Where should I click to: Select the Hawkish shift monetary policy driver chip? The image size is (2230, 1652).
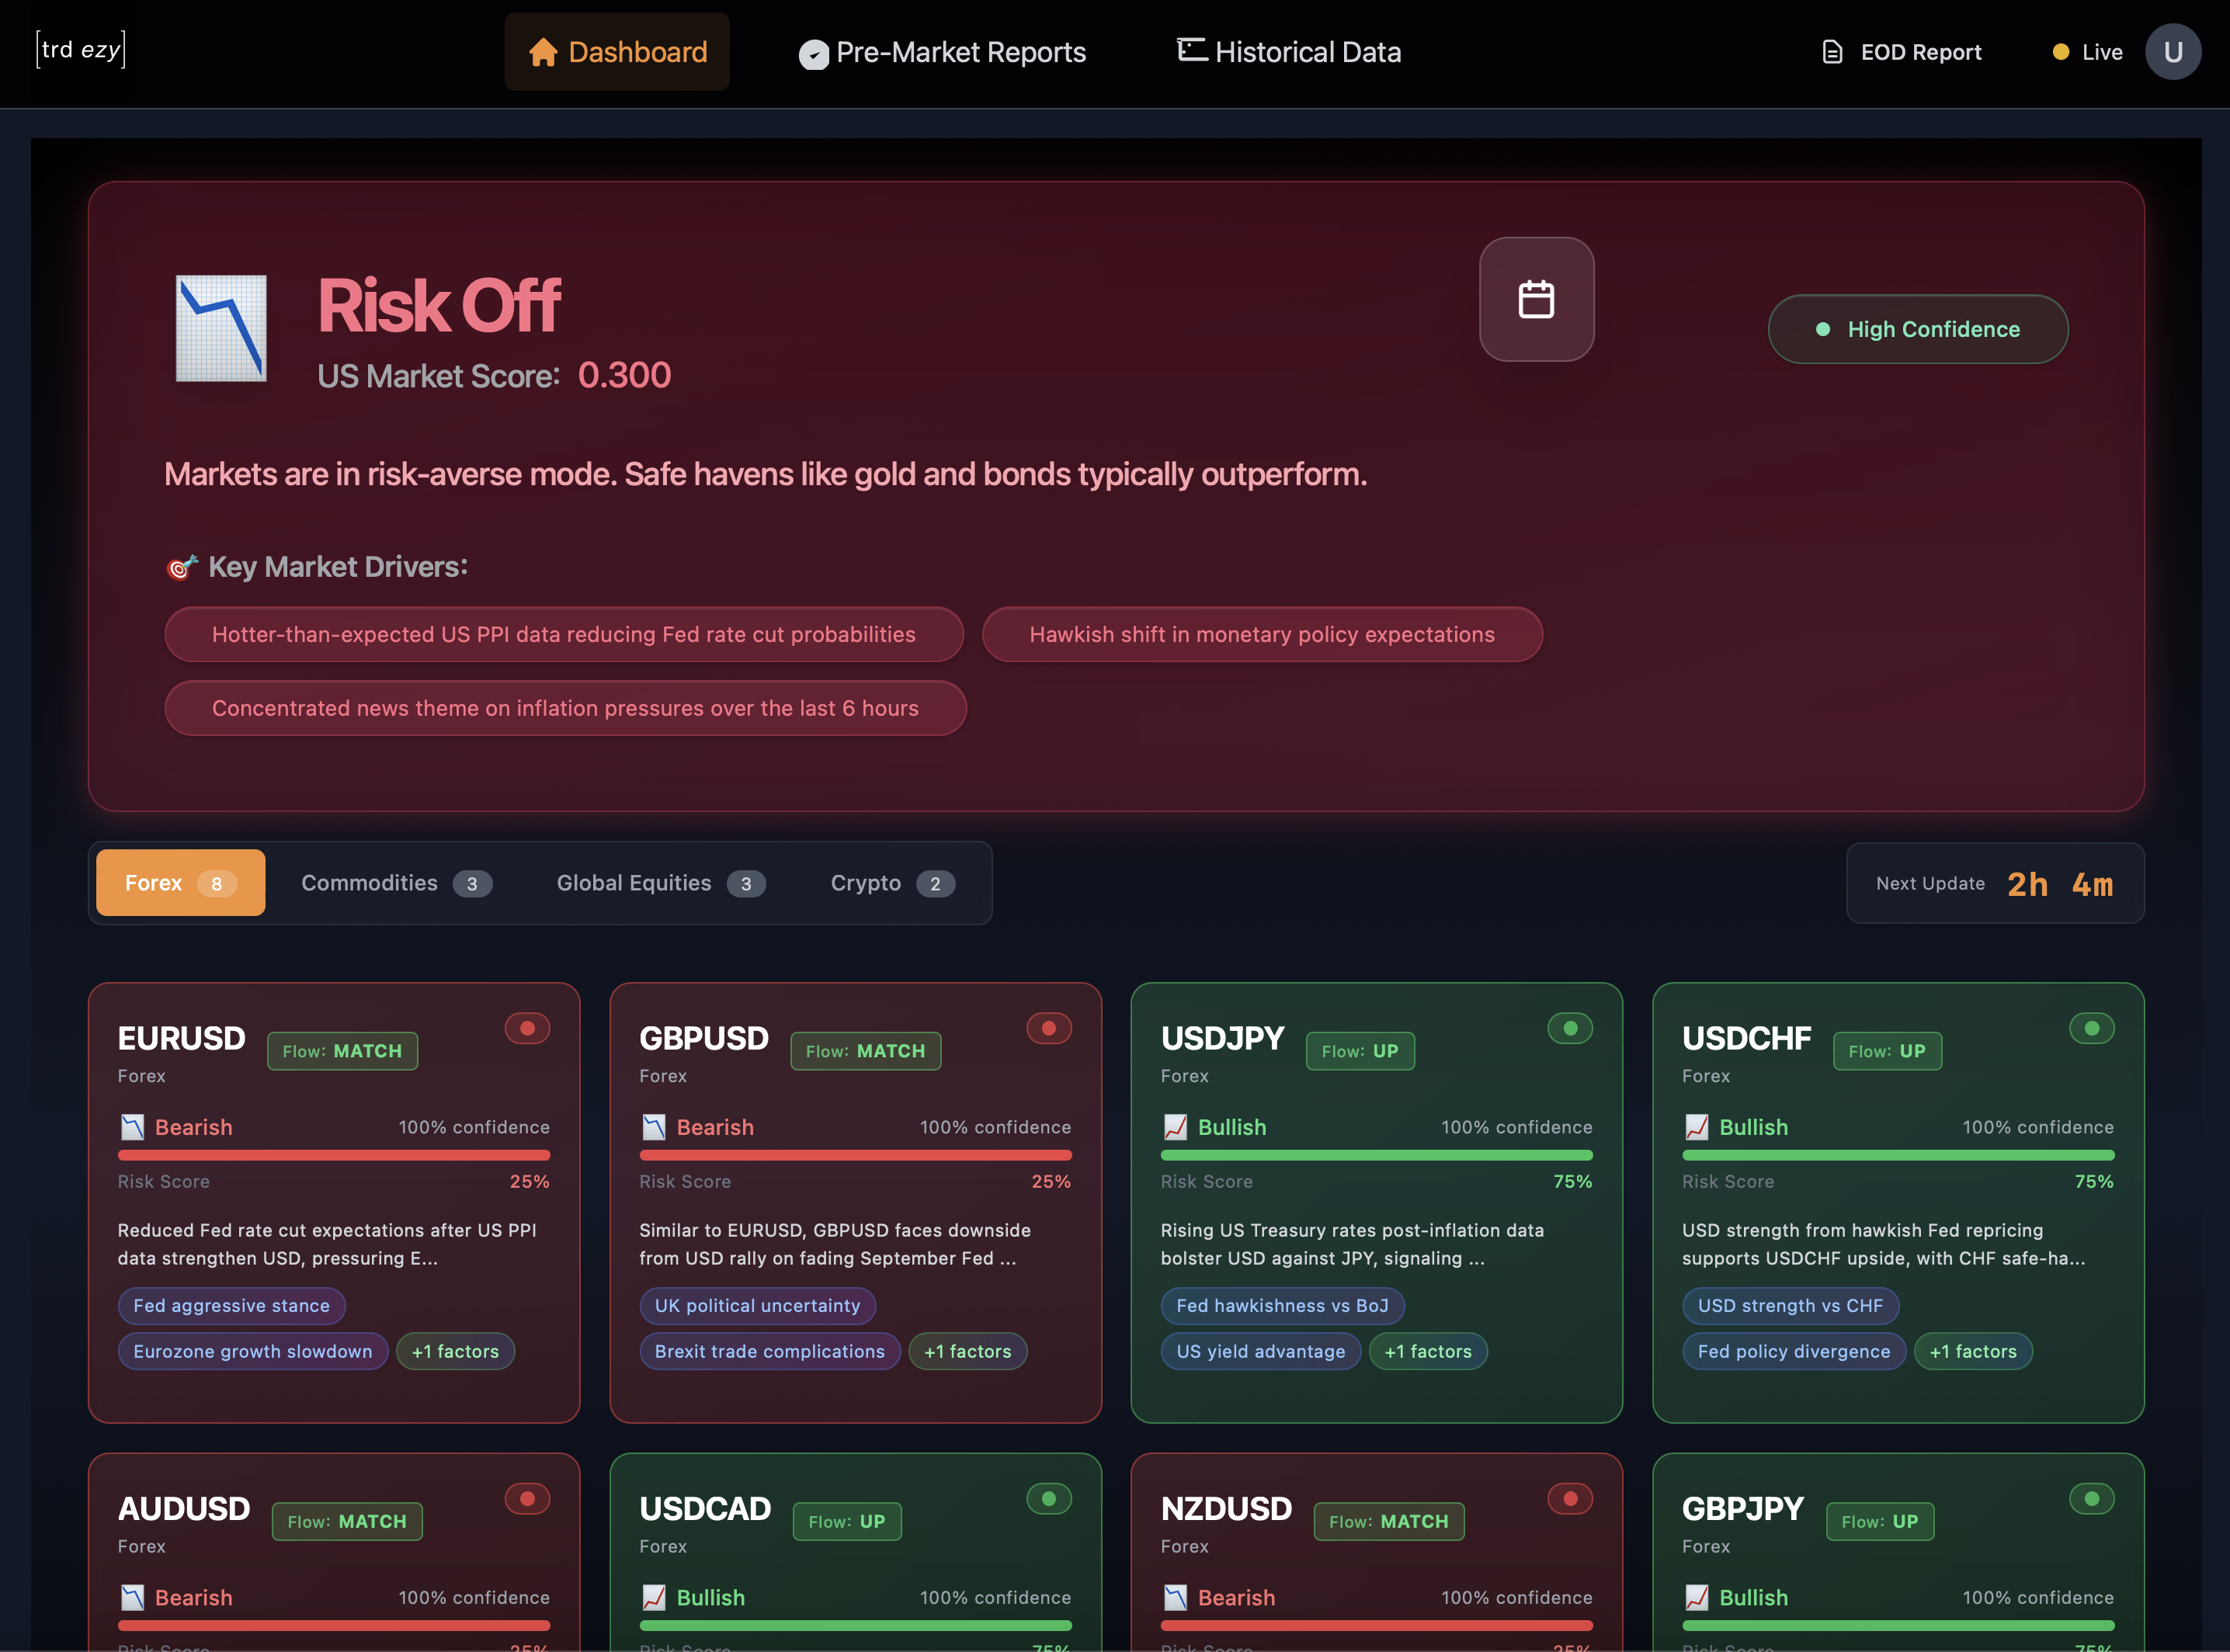click(1262, 634)
